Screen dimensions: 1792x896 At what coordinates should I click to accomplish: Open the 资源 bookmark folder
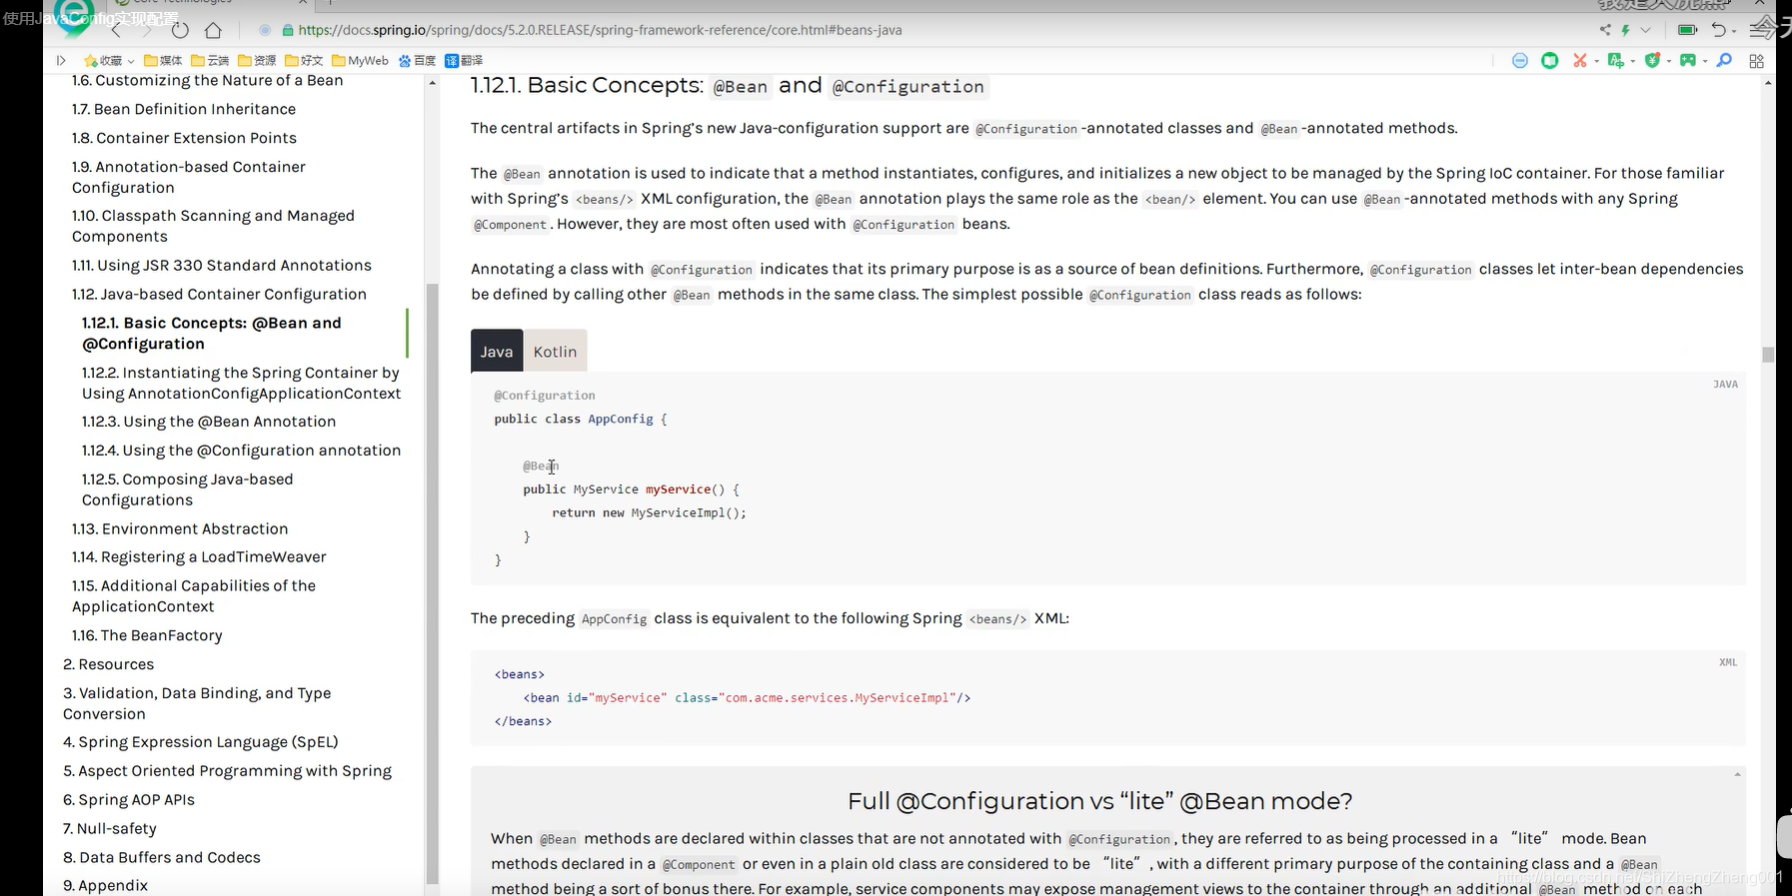tap(257, 61)
